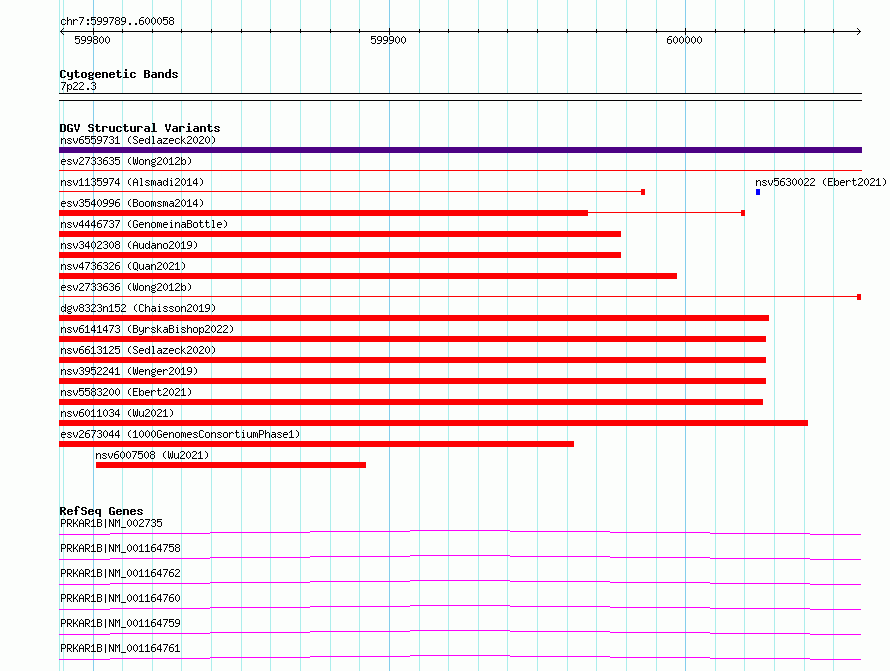Open nsv3952241 (Wenger2019) label
The image size is (890, 671).
[x=129, y=371]
